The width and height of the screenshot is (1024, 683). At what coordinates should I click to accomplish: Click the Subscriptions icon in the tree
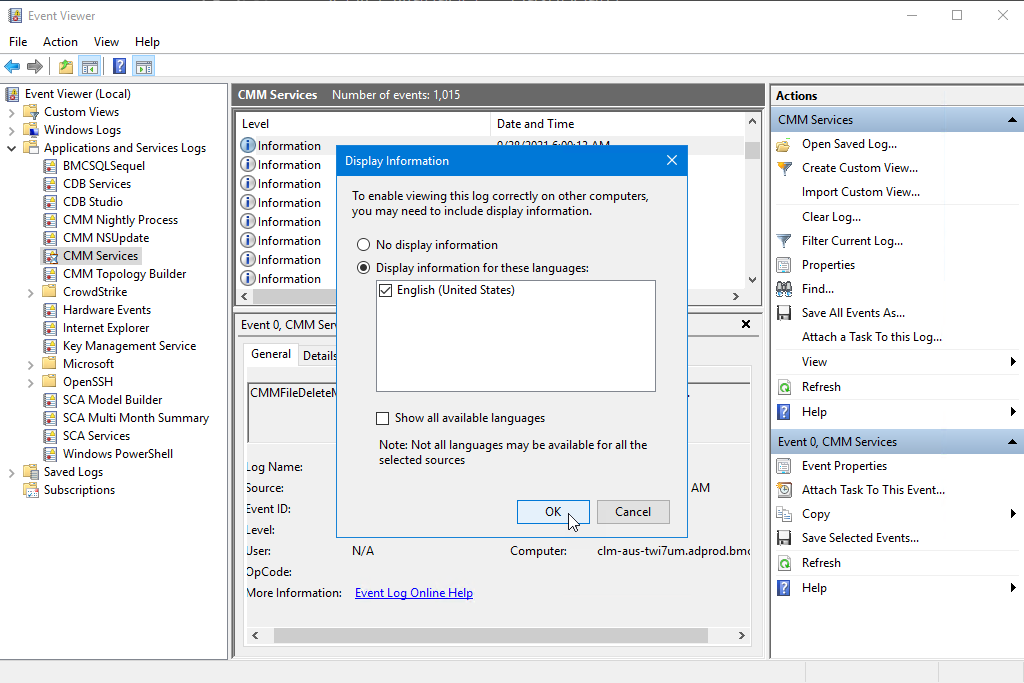coord(31,490)
